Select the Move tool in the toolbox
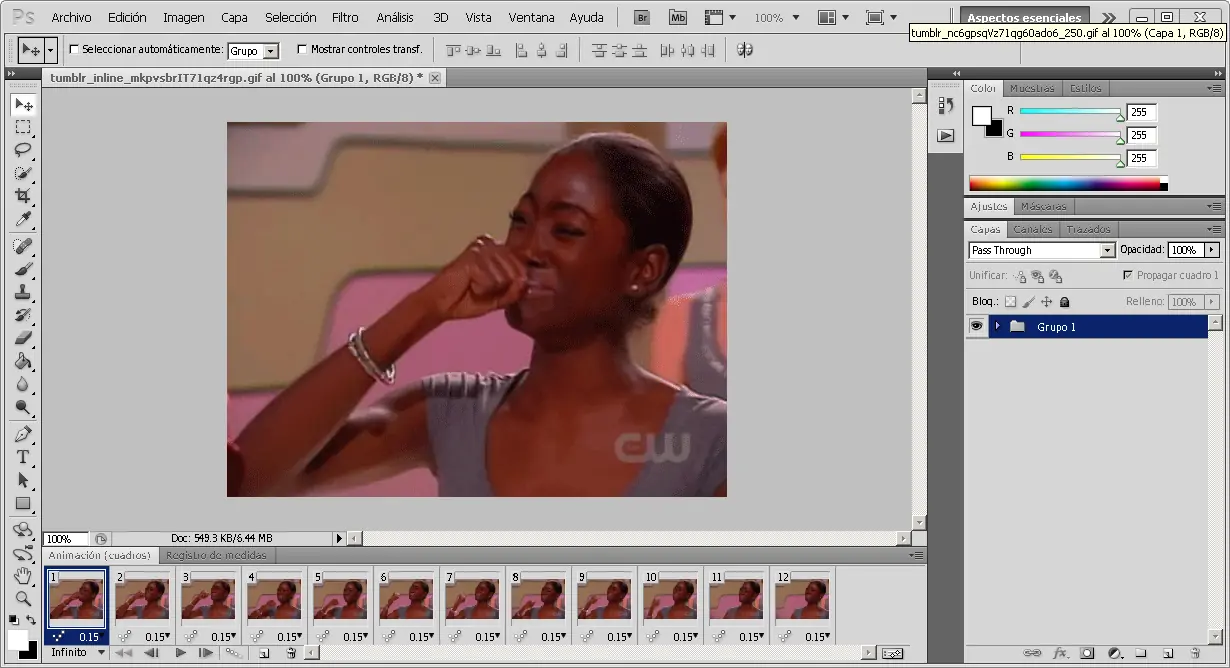1230x668 pixels. [23, 105]
